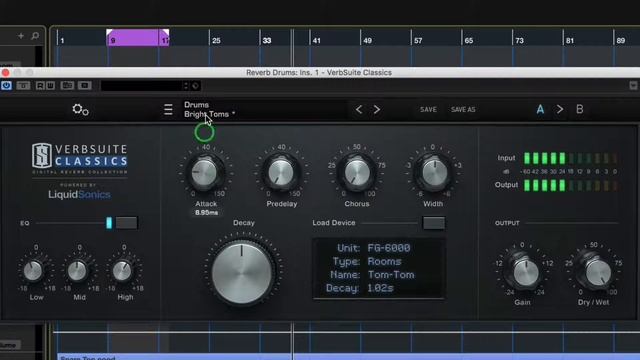Click the Drums Bright Toms preset name

209,109
